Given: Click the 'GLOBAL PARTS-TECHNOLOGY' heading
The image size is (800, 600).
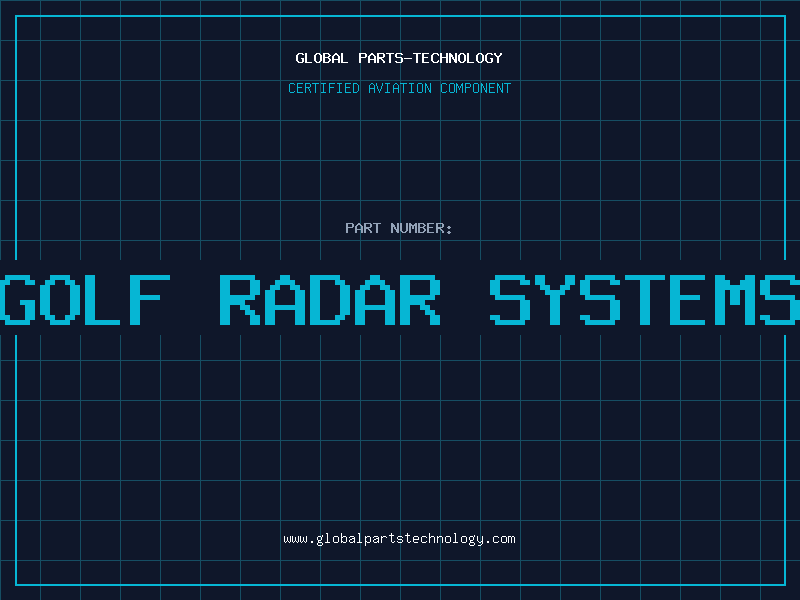Looking at the screenshot, I should [x=399, y=58].
